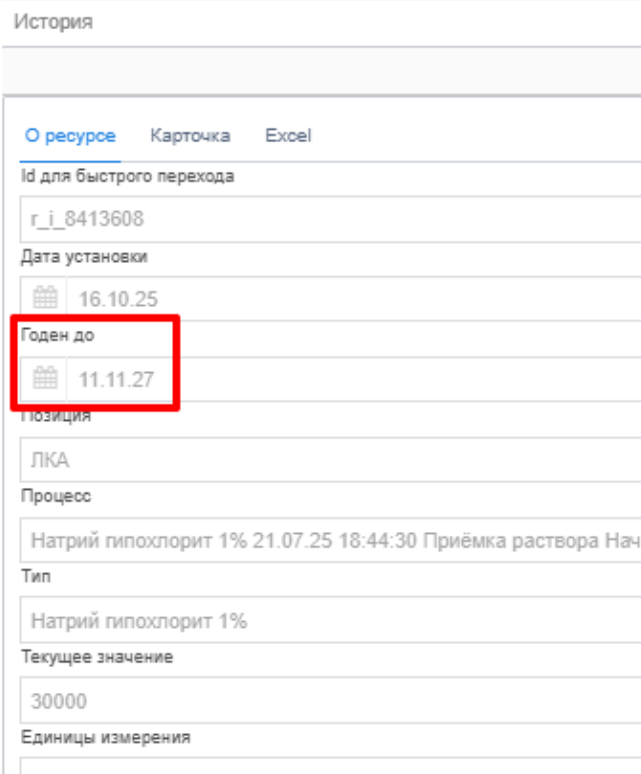Open calendar icon for Годен до
641x774 pixels.
[x=45, y=378]
